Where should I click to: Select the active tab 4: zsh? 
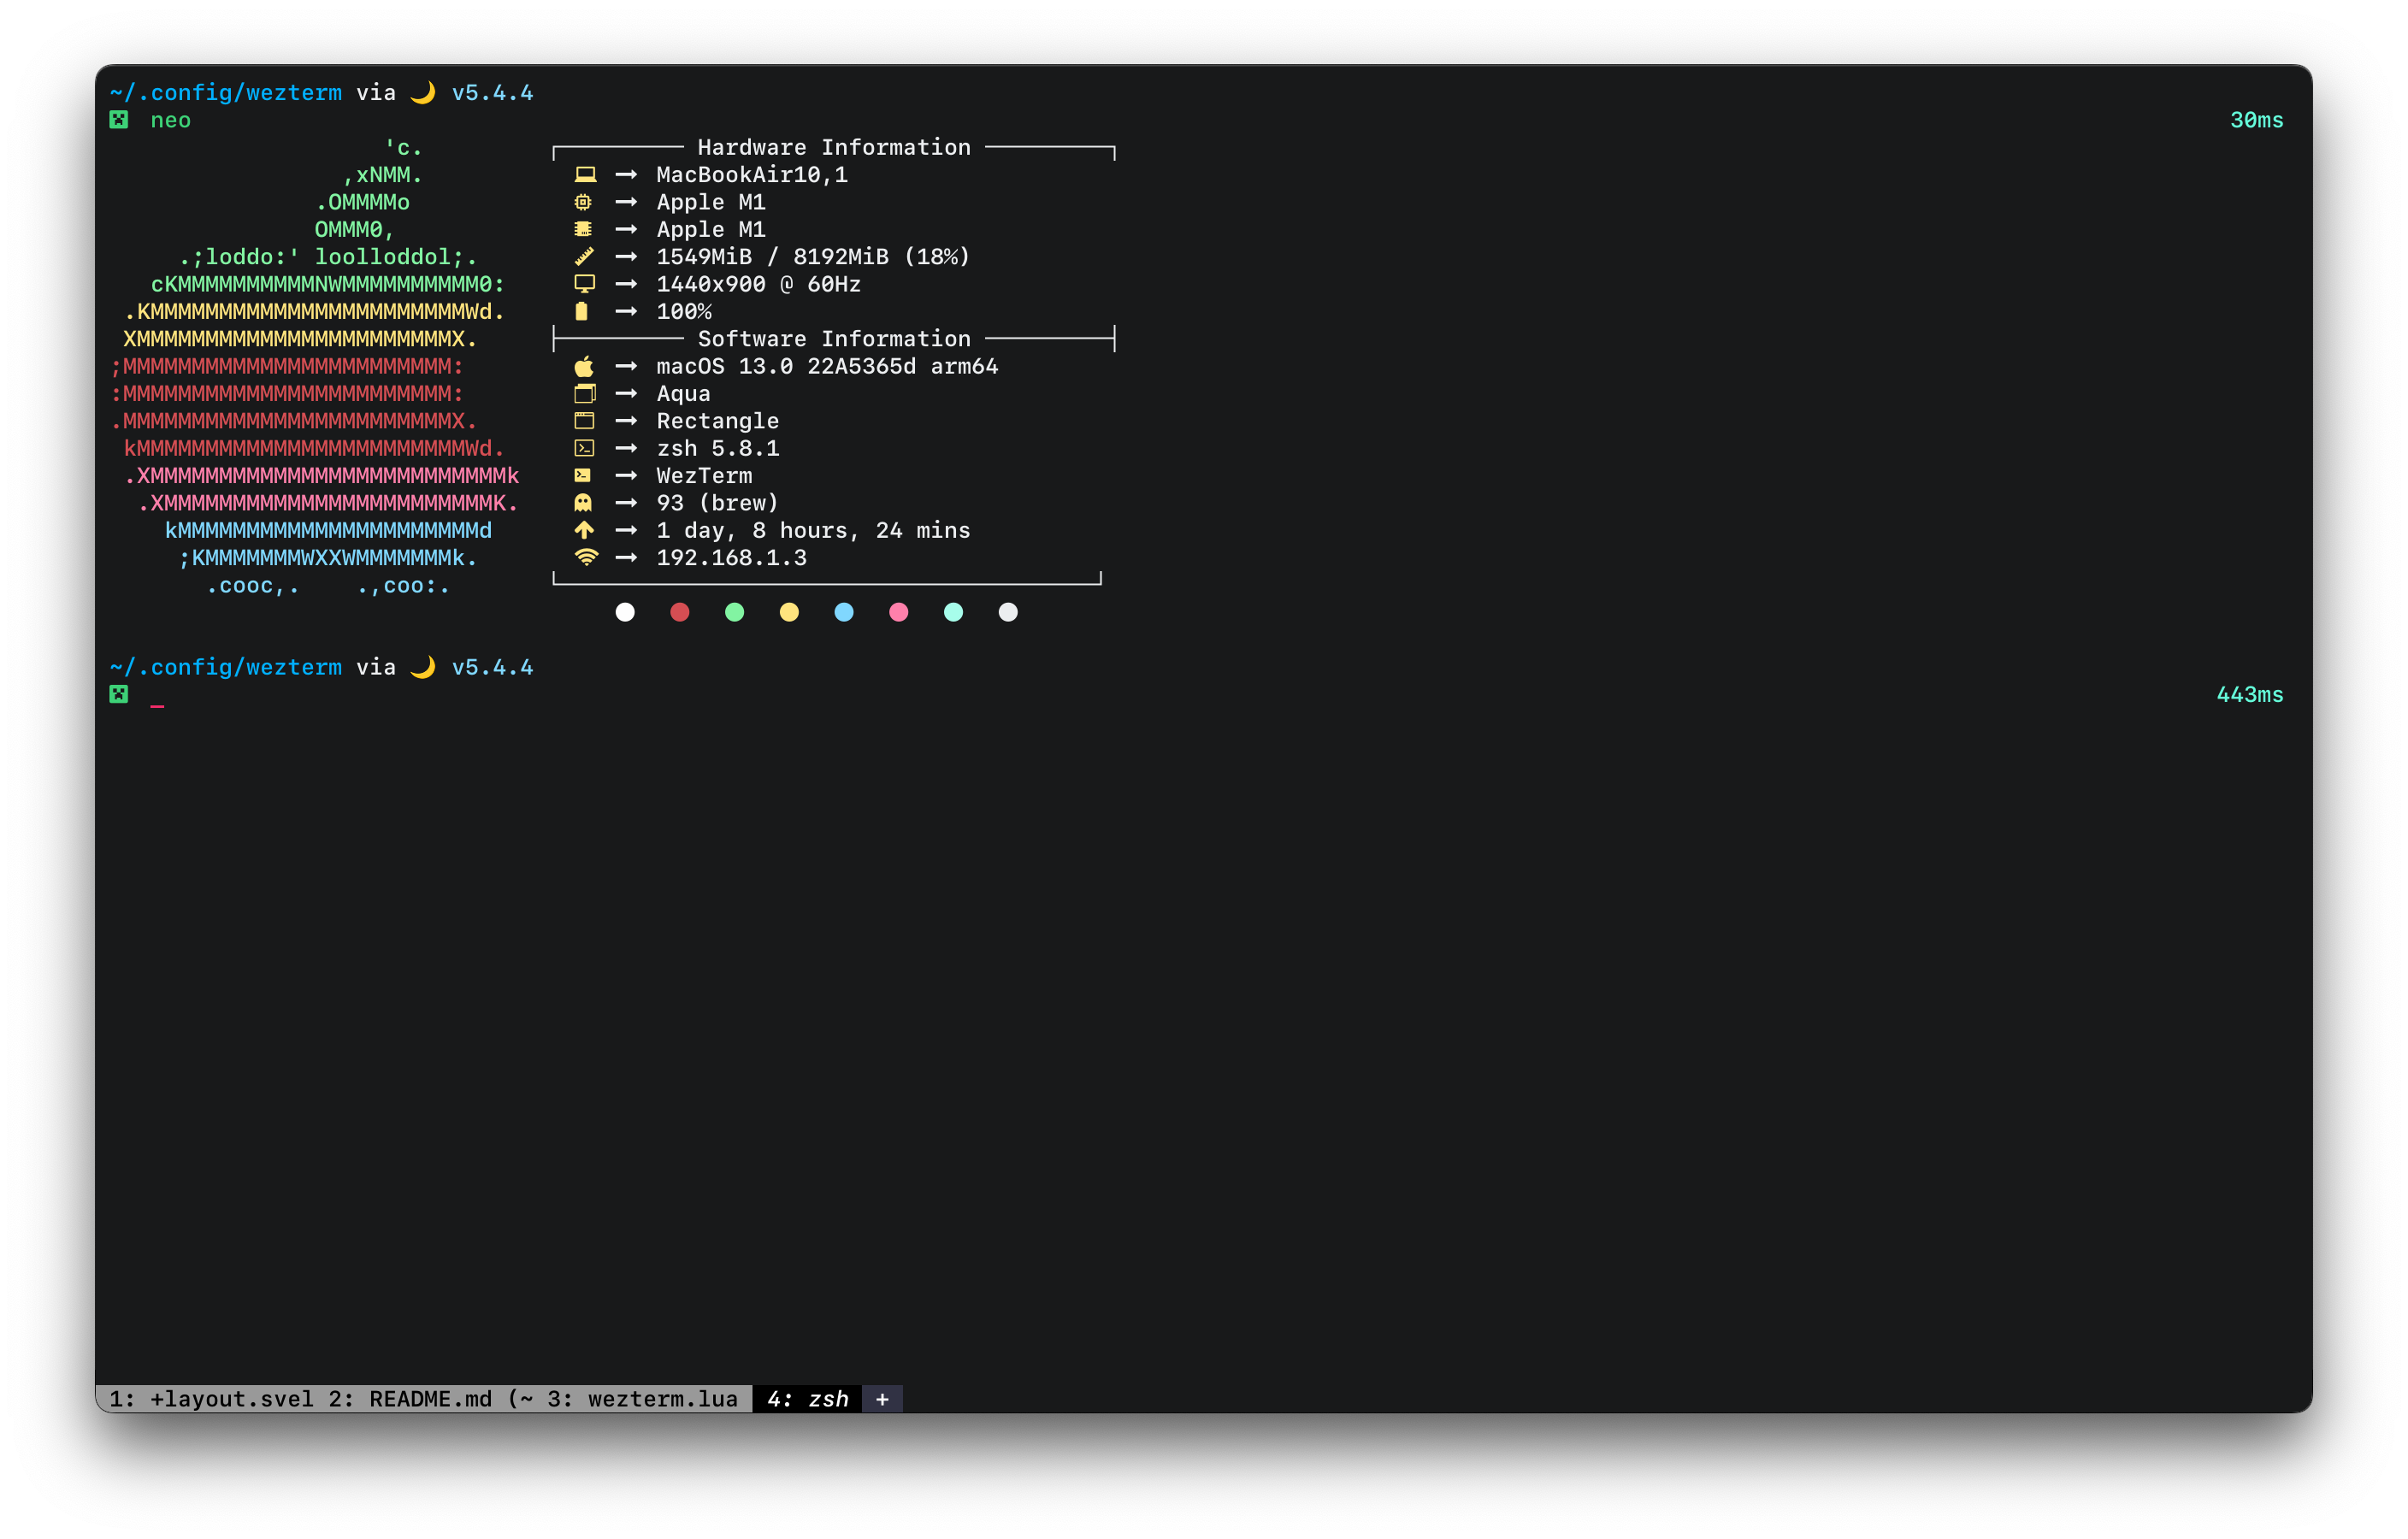[x=808, y=1399]
